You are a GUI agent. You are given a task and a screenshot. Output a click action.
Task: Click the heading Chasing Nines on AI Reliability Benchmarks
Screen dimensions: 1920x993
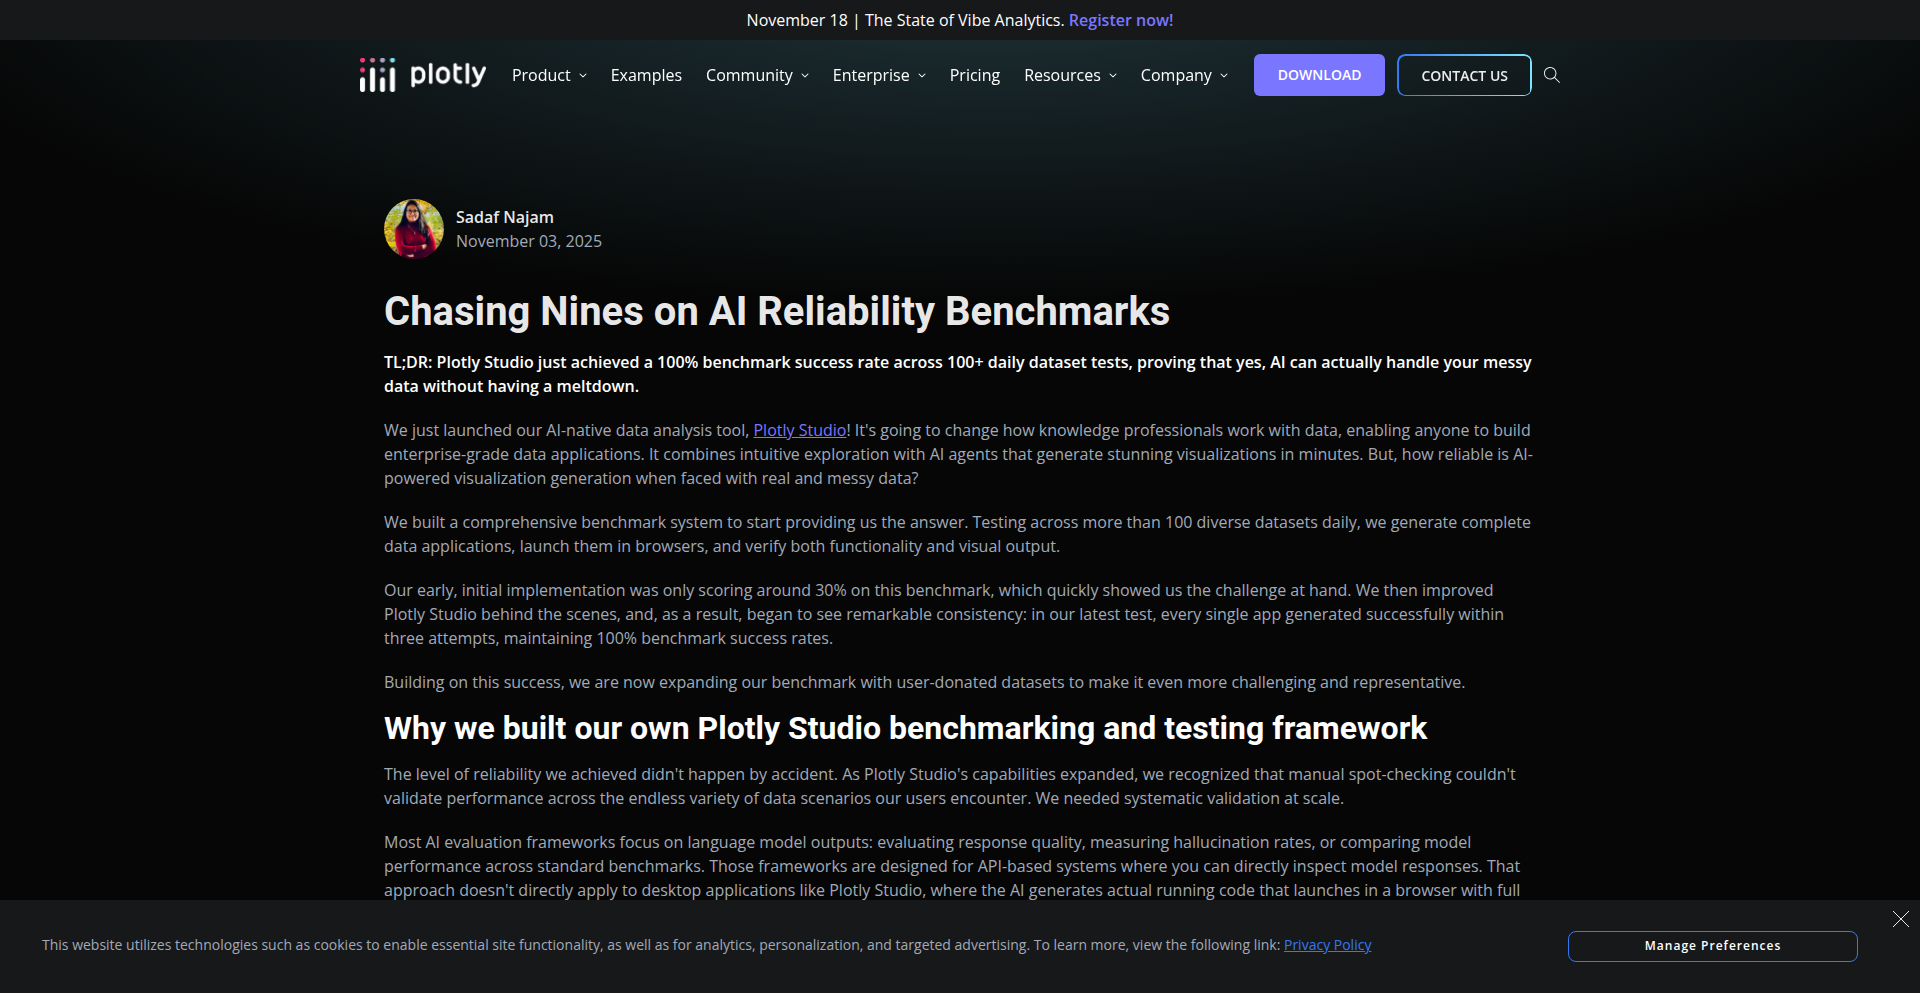point(777,311)
